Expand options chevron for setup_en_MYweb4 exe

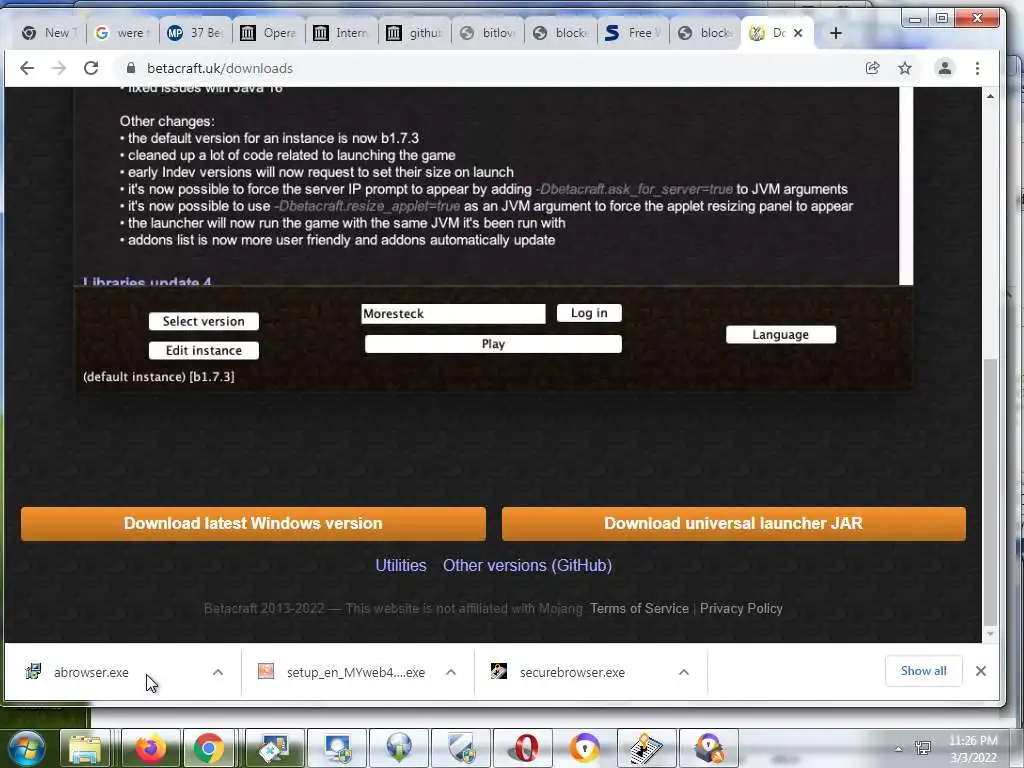[x=451, y=672]
